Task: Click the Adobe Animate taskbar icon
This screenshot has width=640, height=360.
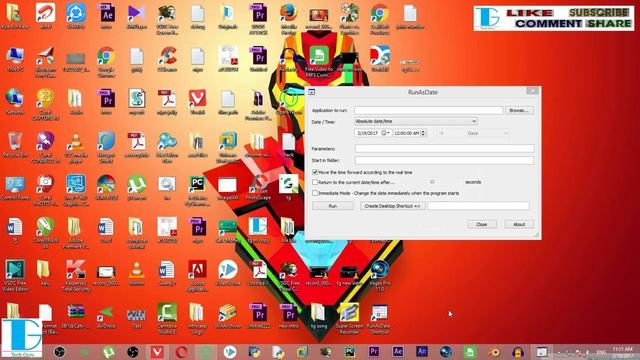Action: click(x=422, y=351)
